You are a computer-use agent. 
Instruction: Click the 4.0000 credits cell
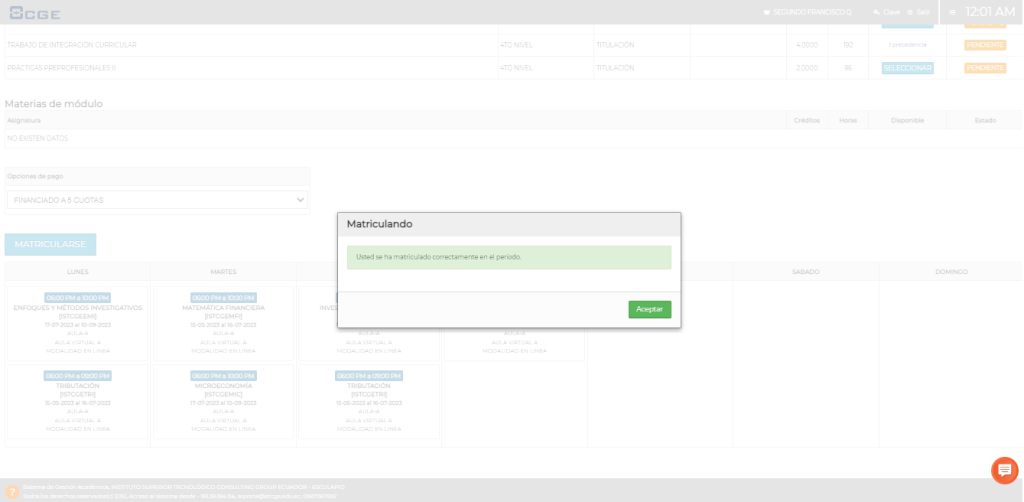tap(807, 45)
